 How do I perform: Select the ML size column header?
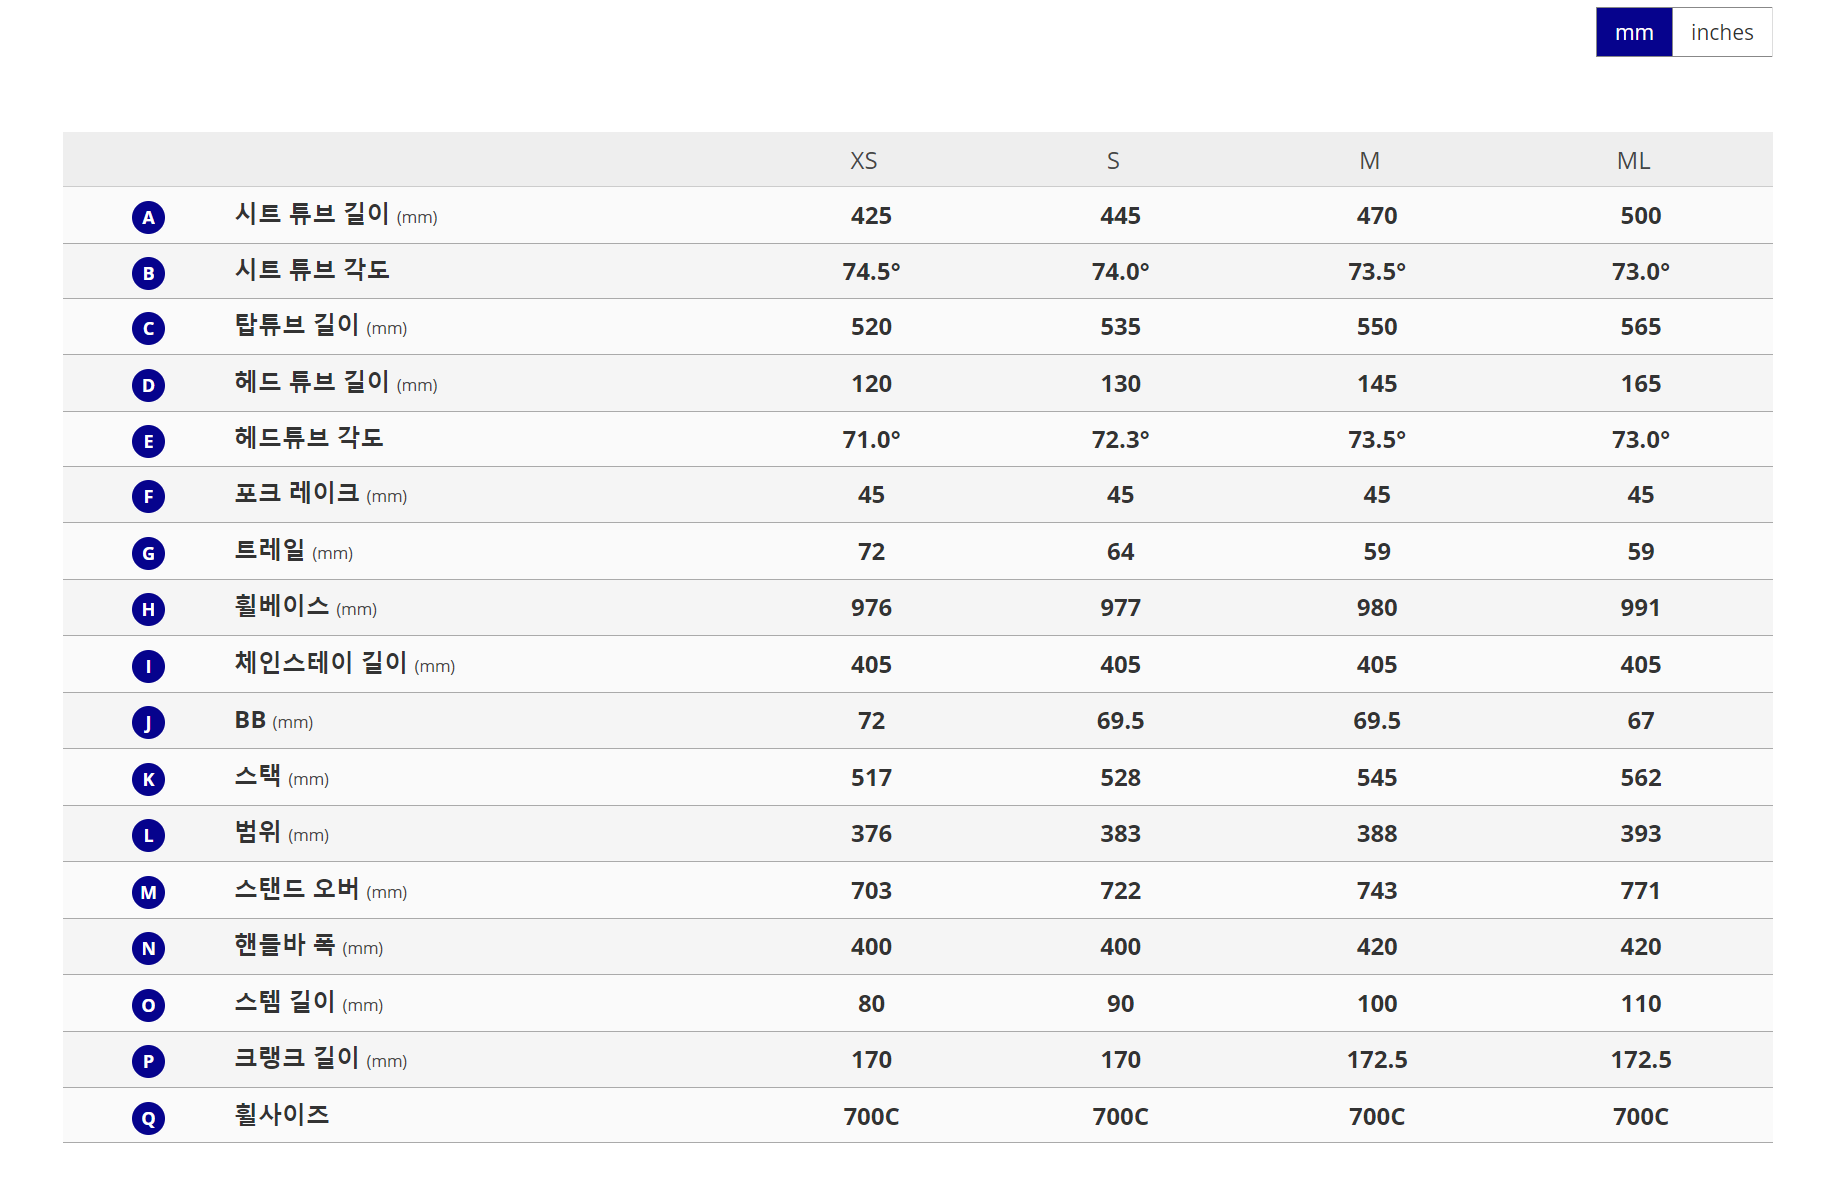[1634, 161]
